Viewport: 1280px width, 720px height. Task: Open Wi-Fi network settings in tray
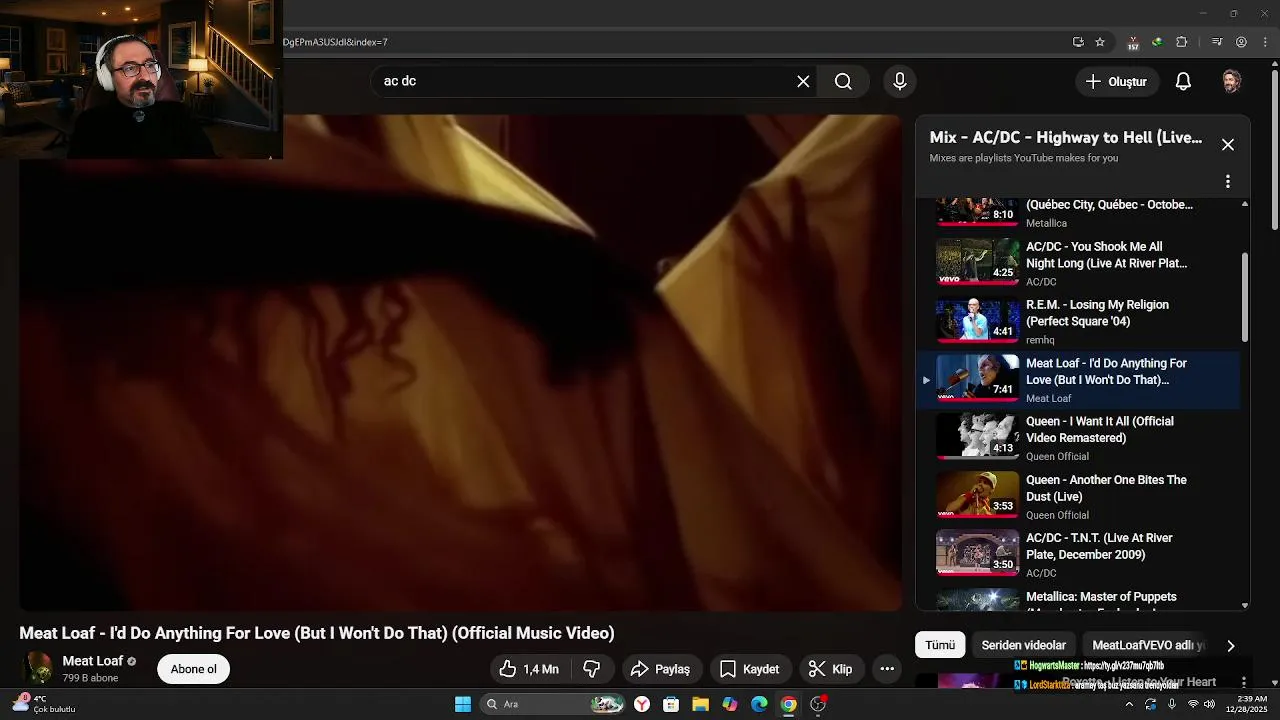(x=1192, y=704)
